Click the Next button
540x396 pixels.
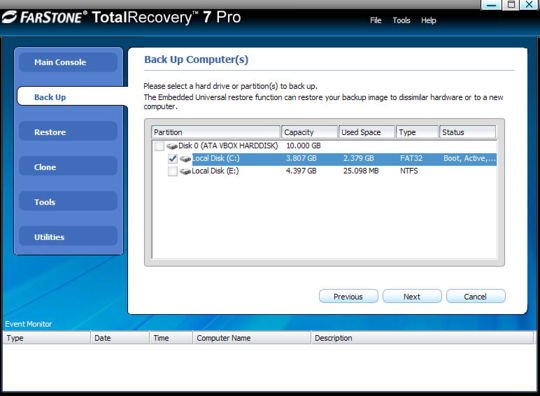(412, 296)
